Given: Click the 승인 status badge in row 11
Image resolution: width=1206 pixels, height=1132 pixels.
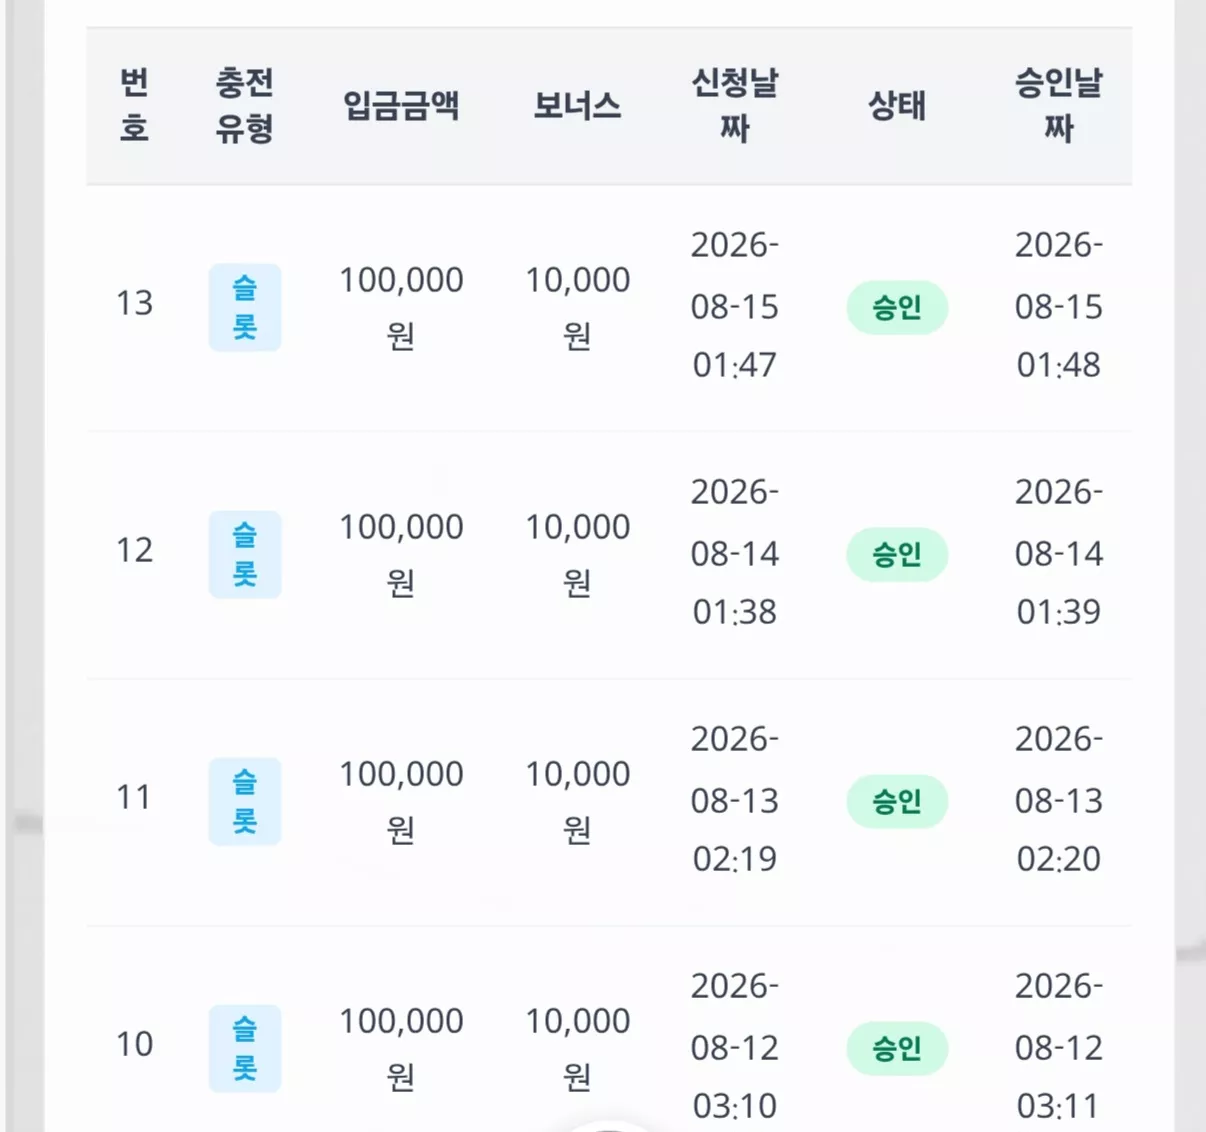Looking at the screenshot, I should coord(897,802).
